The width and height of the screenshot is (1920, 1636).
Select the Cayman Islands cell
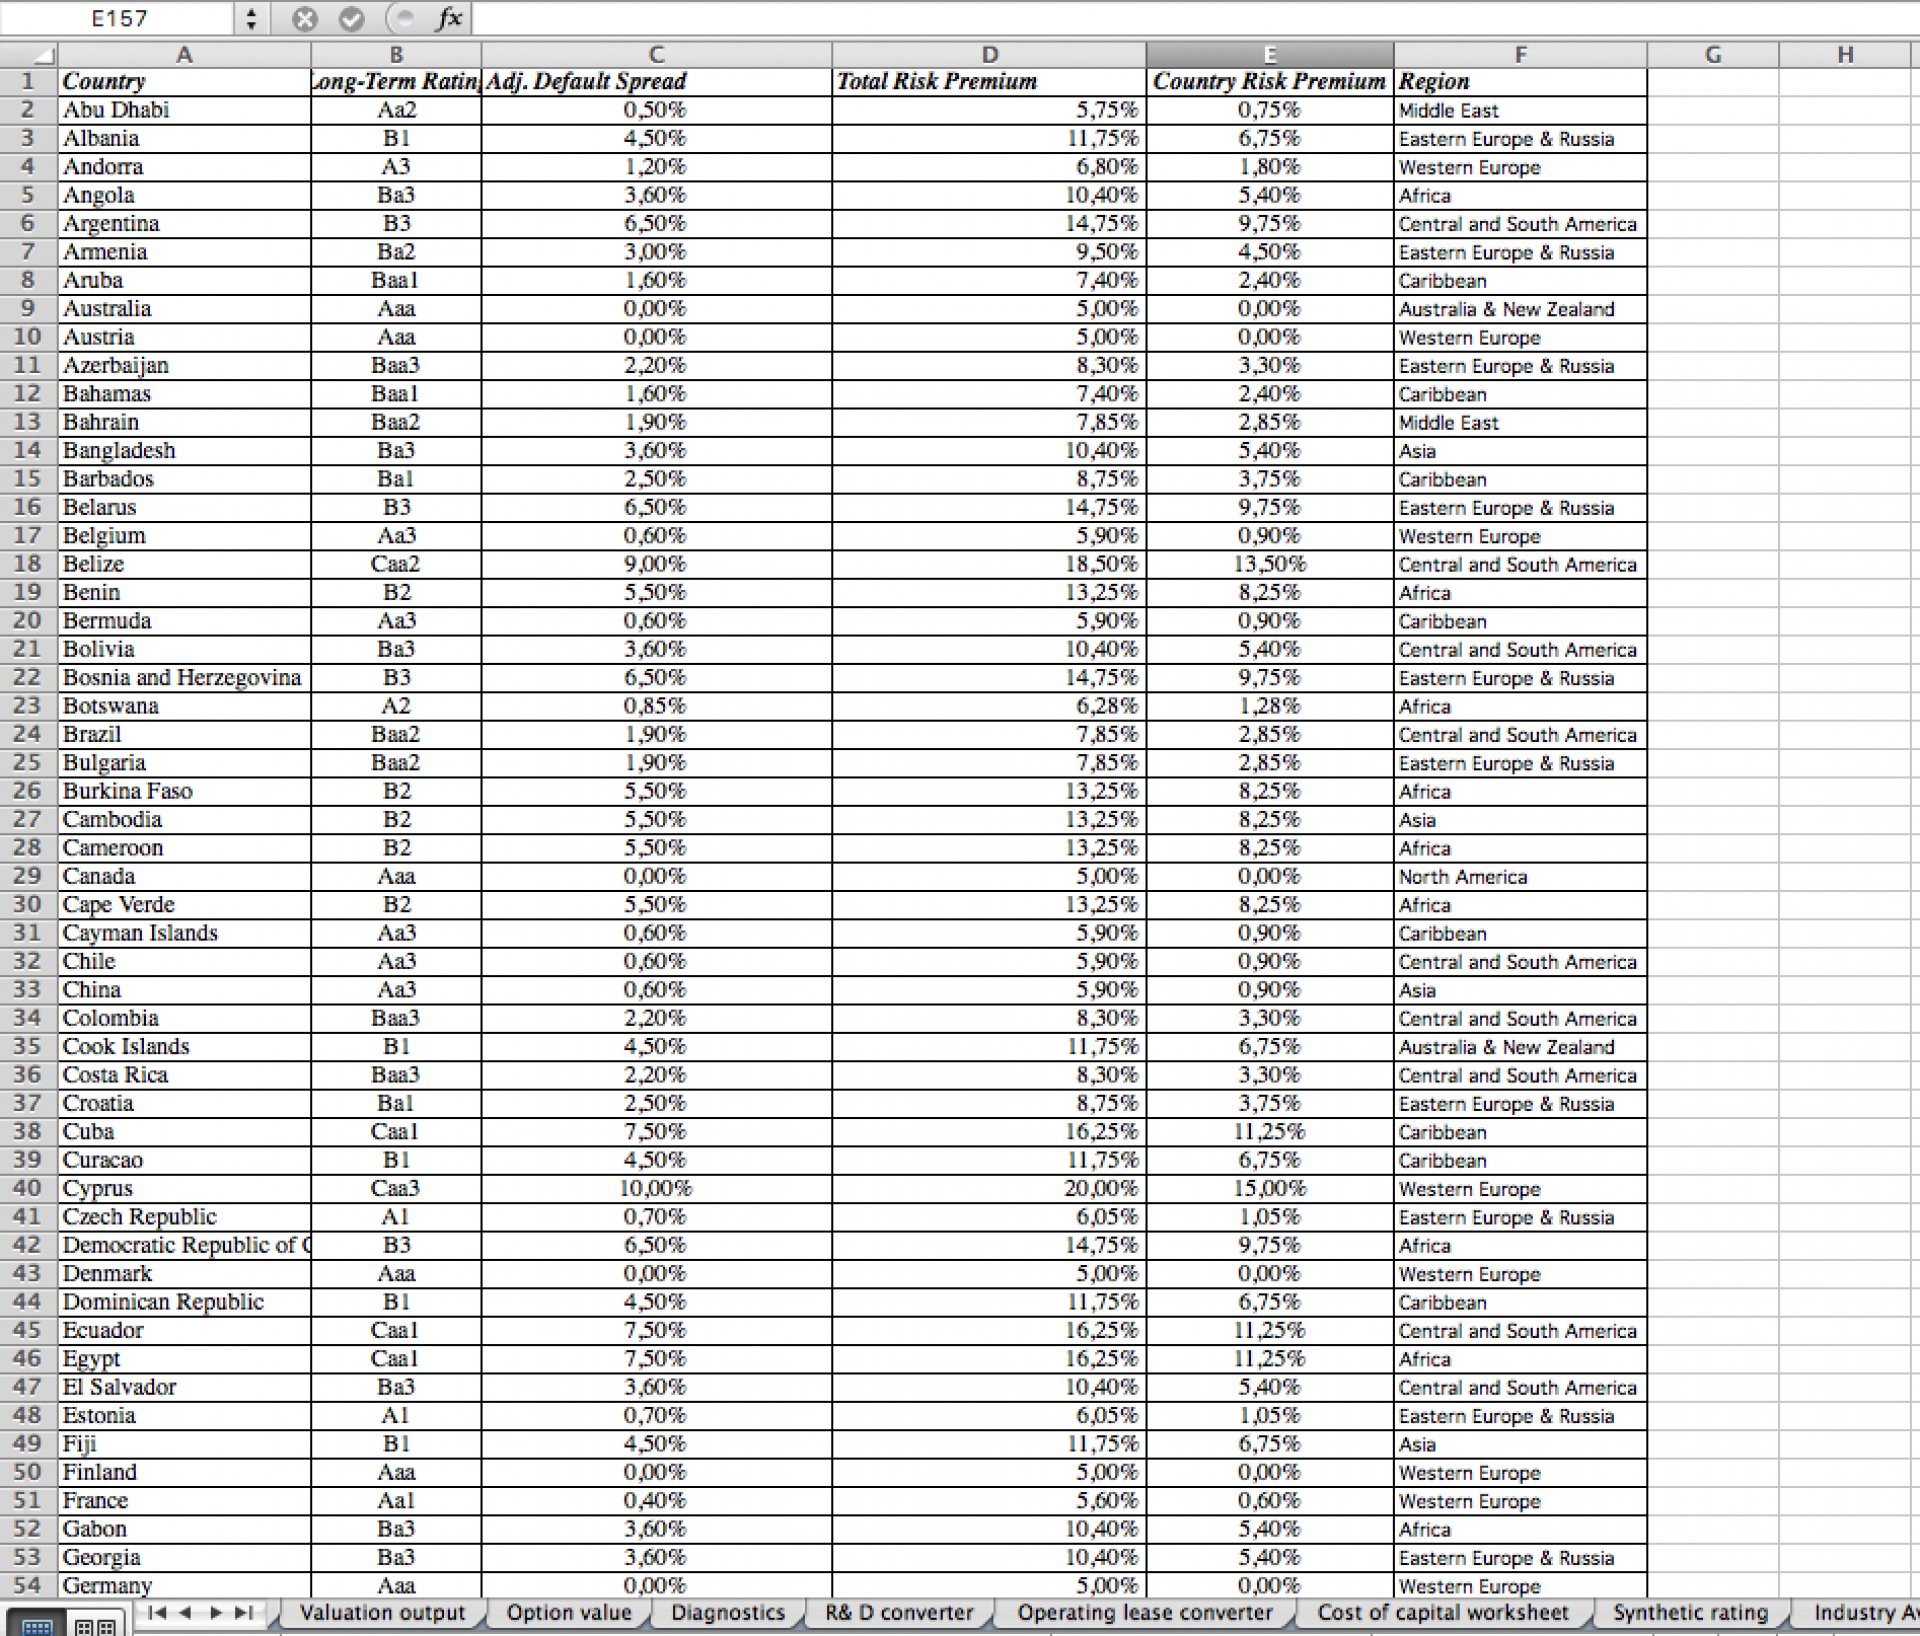[x=184, y=933]
